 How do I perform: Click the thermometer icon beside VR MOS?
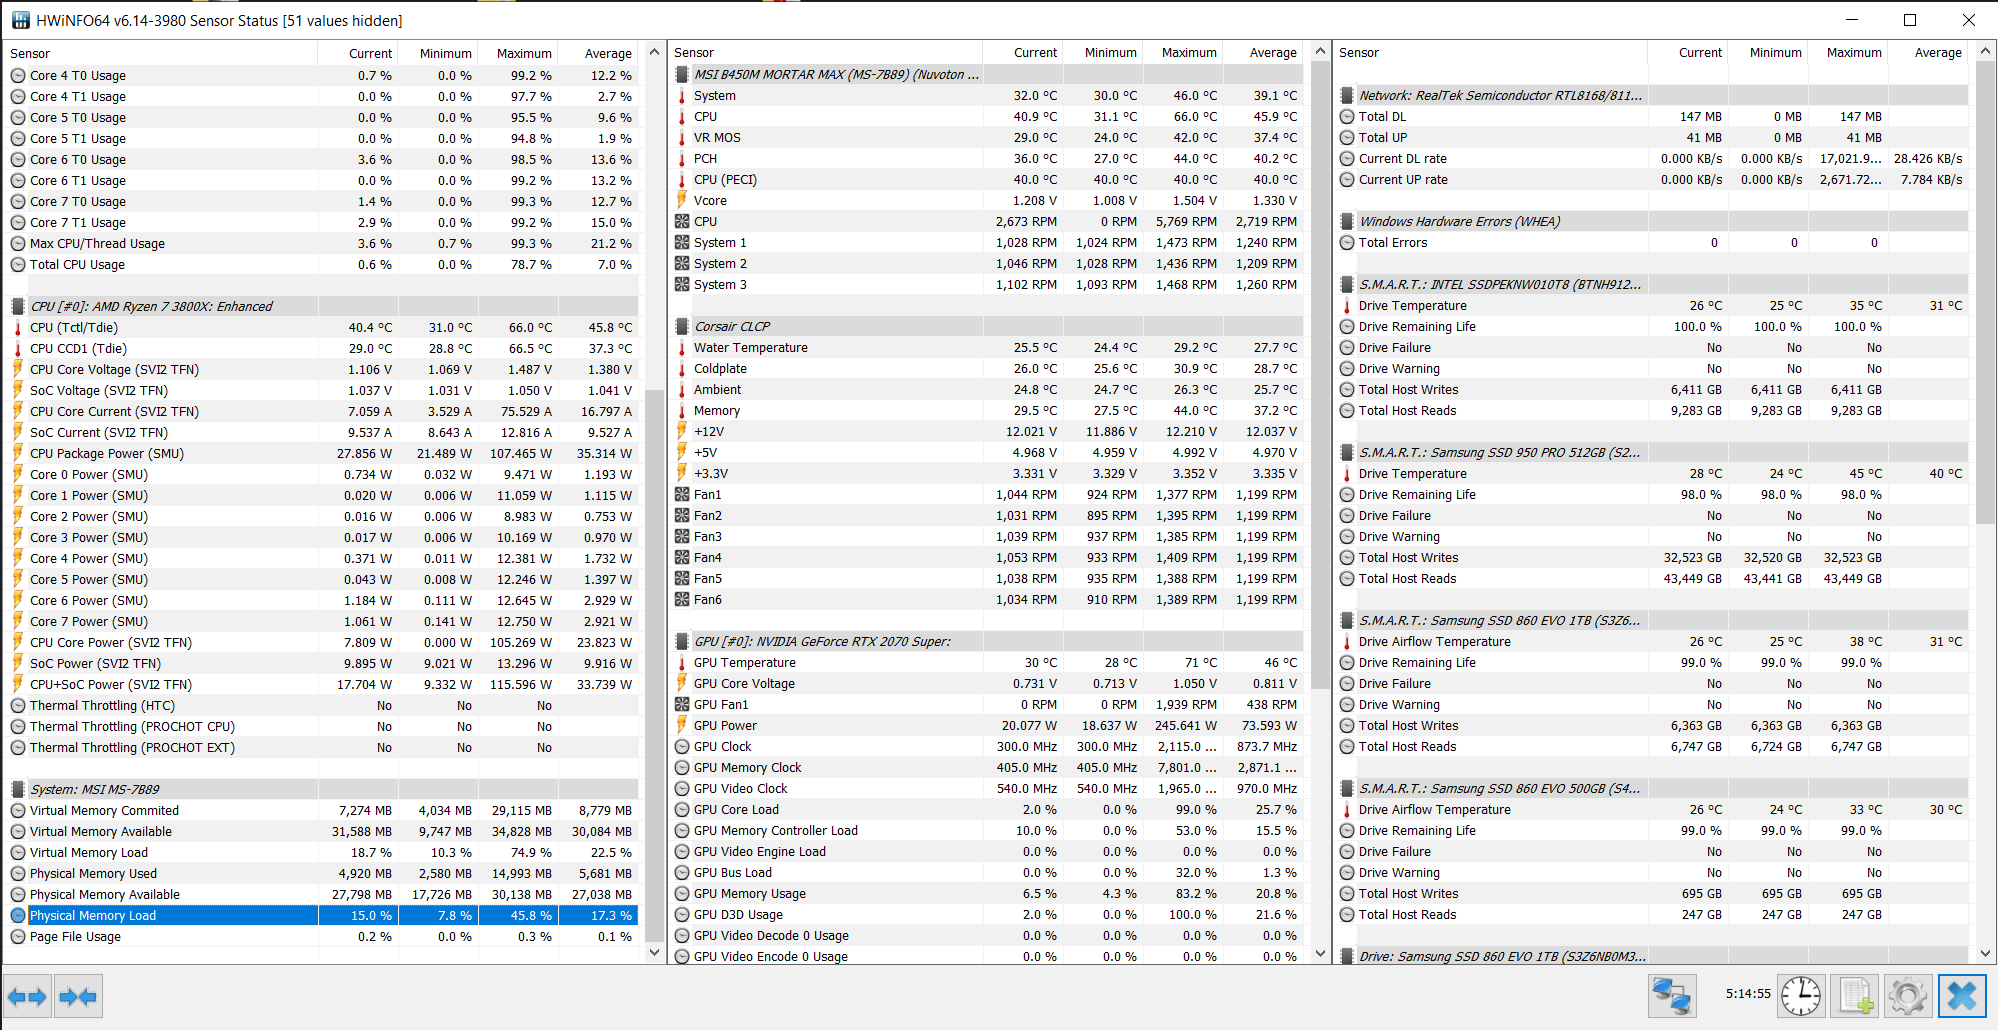coord(682,138)
